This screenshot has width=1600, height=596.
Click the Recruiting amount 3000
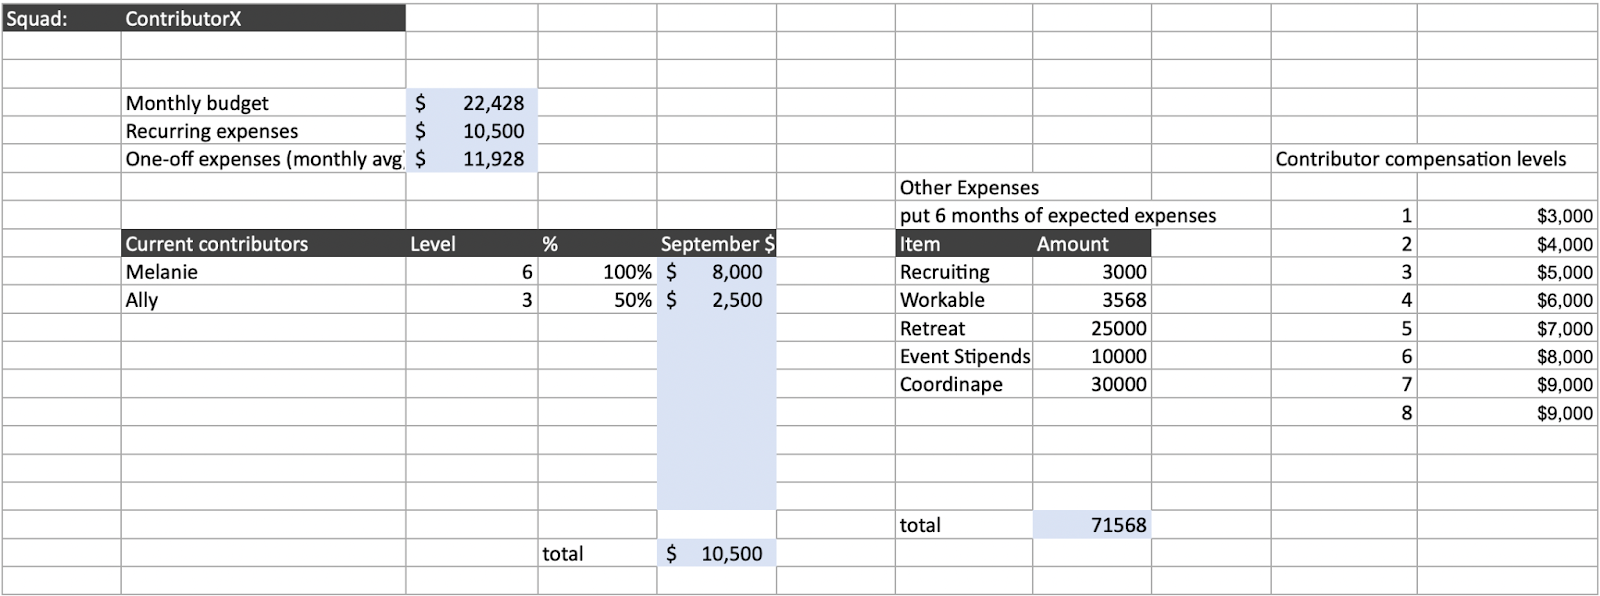[1092, 272]
